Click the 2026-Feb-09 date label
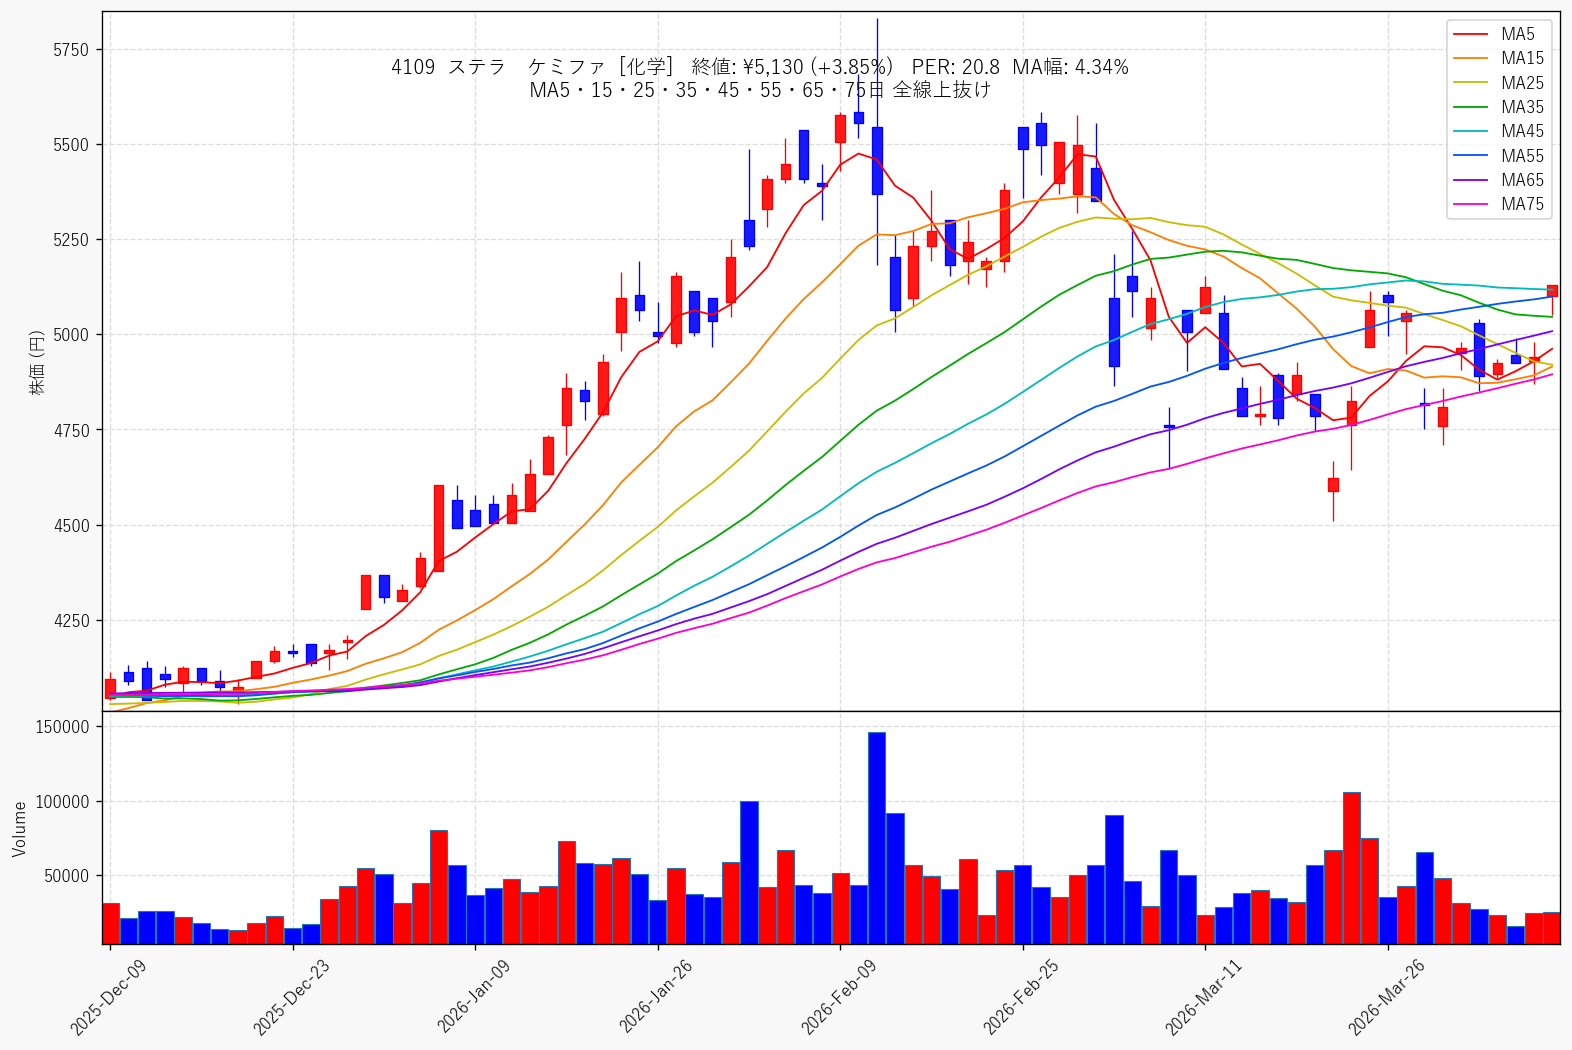 point(838,997)
